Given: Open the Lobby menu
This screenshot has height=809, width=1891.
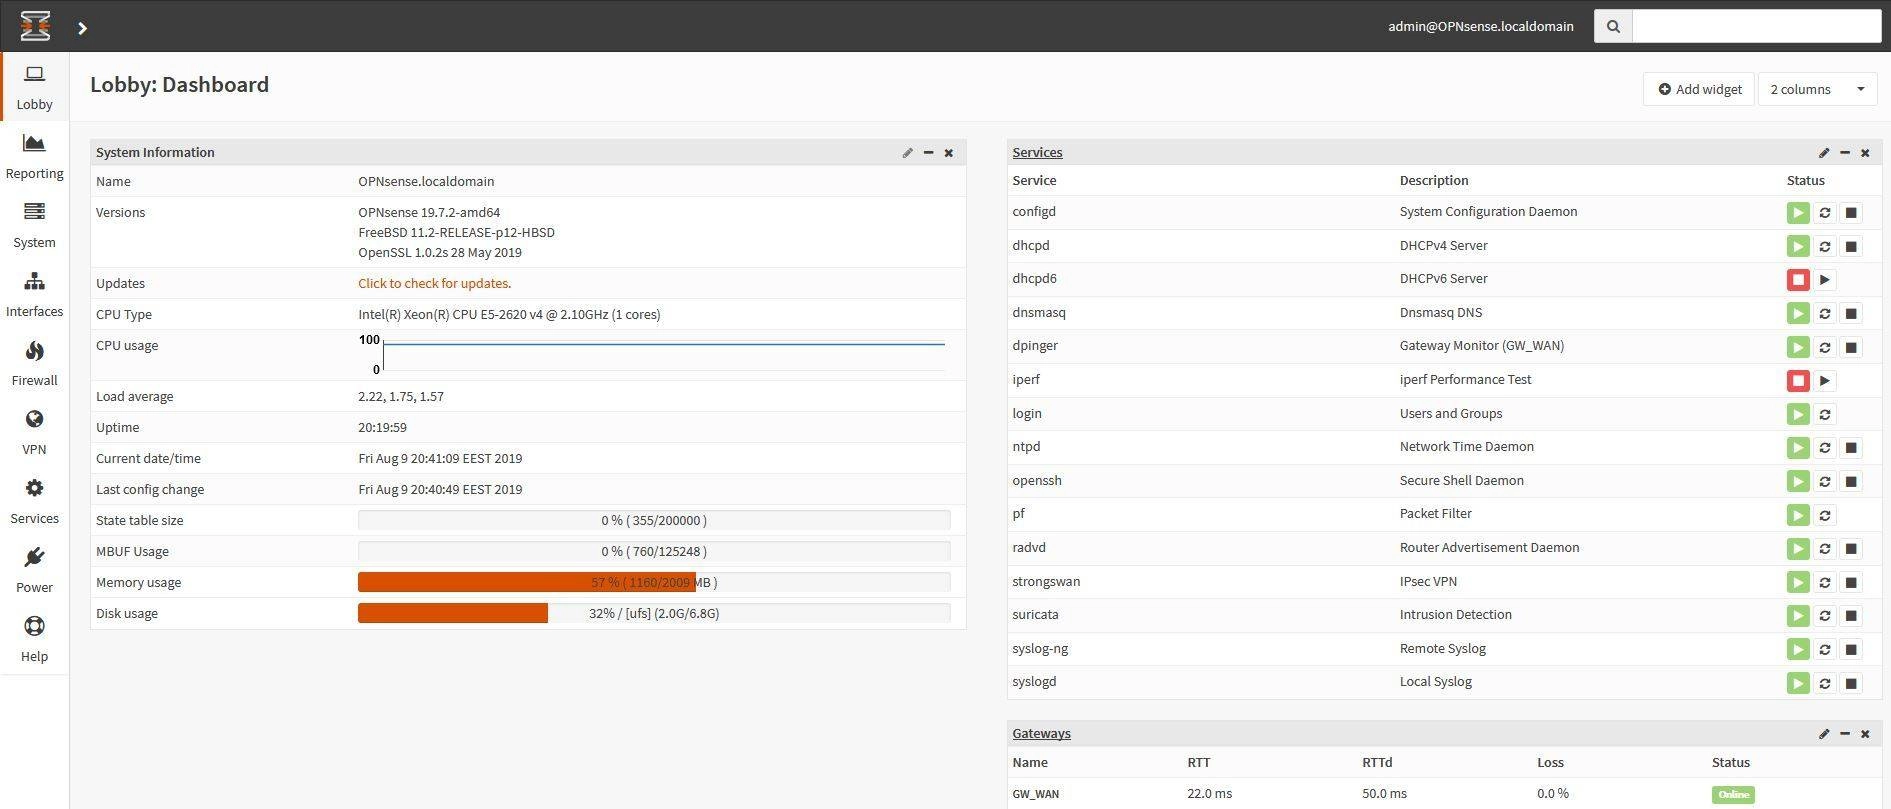Looking at the screenshot, I should pos(34,88).
